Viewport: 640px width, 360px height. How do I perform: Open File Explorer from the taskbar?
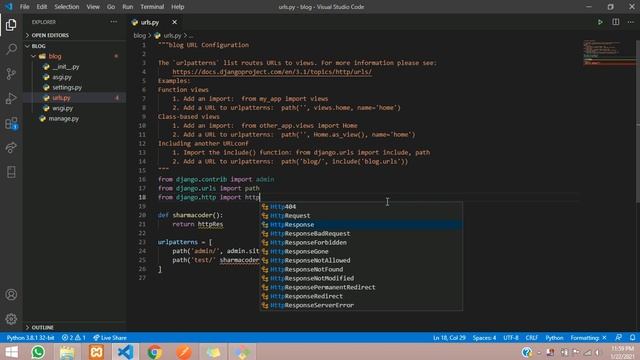(x=67, y=352)
